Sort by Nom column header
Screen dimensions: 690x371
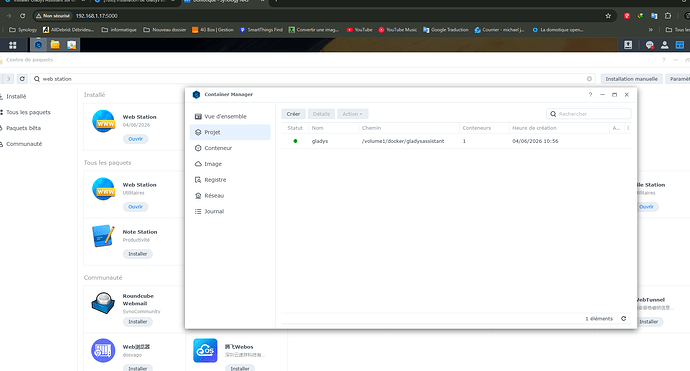tap(334, 128)
